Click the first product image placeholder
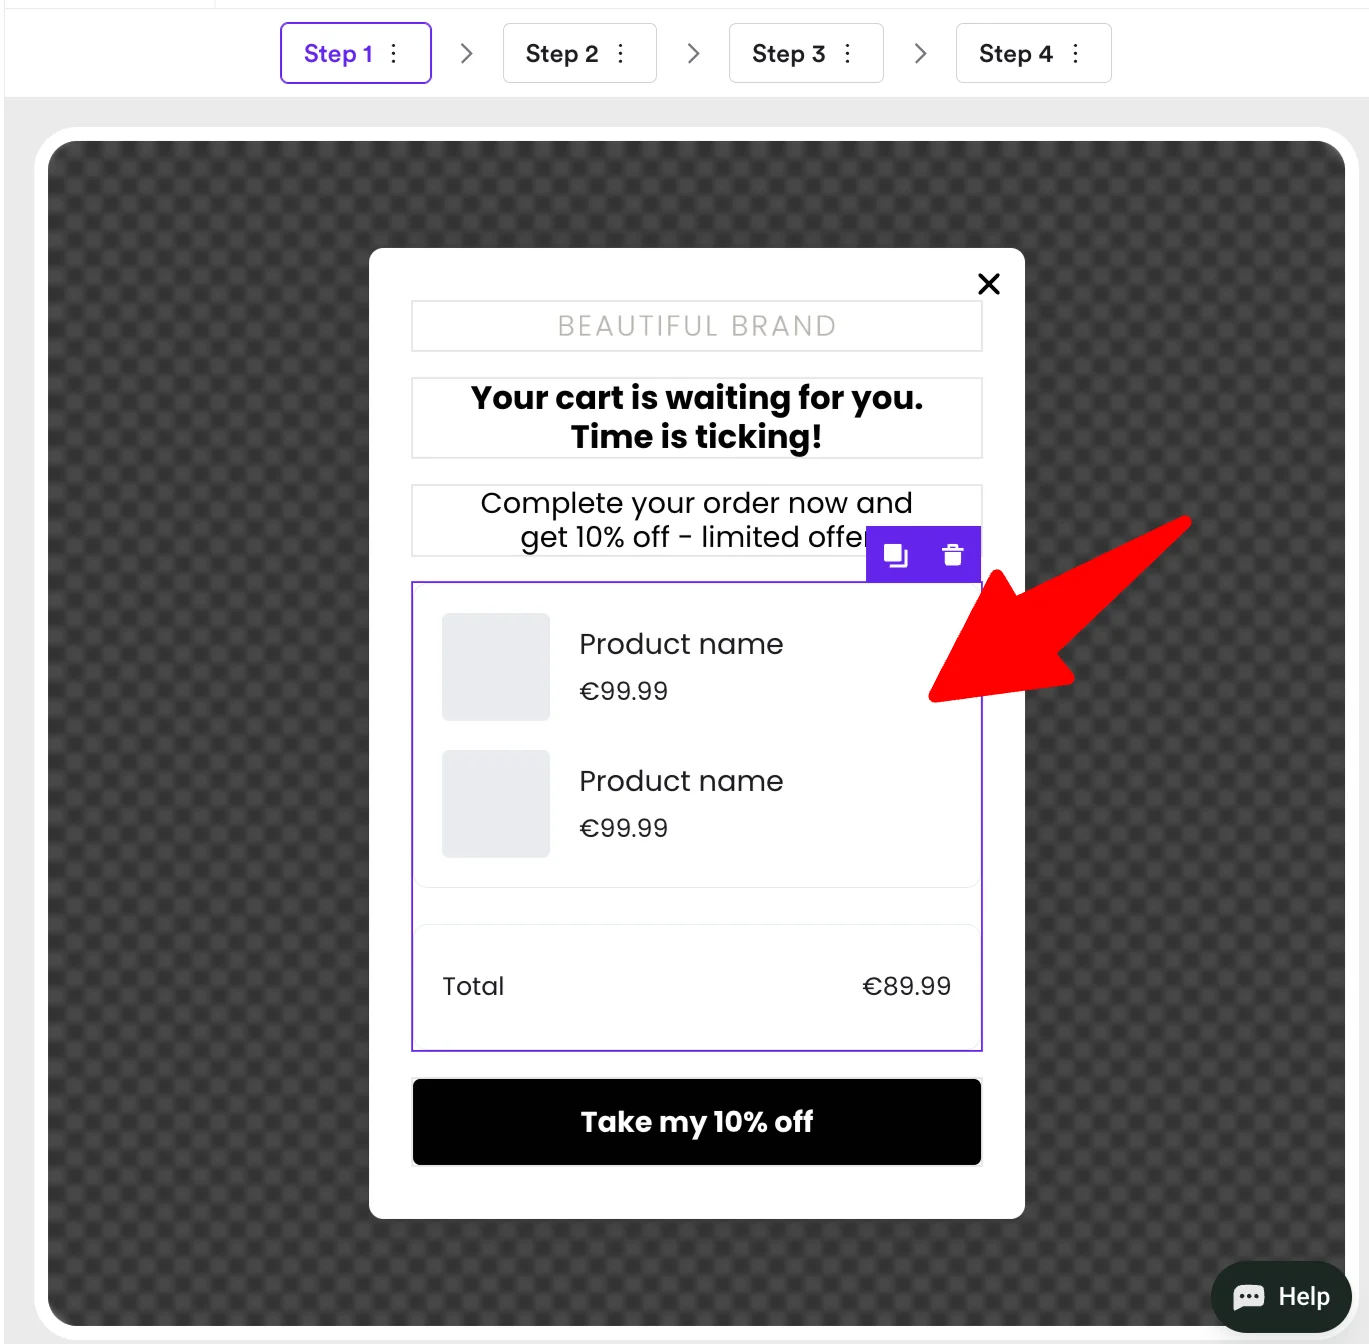Screen dimensions: 1369x1344 click(496, 667)
